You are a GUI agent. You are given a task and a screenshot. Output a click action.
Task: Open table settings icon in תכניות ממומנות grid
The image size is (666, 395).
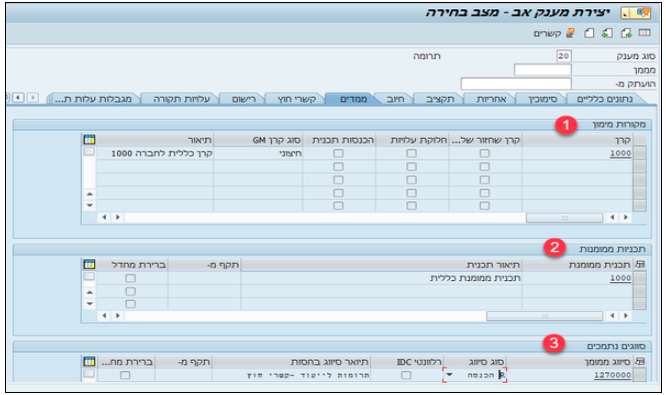[89, 264]
